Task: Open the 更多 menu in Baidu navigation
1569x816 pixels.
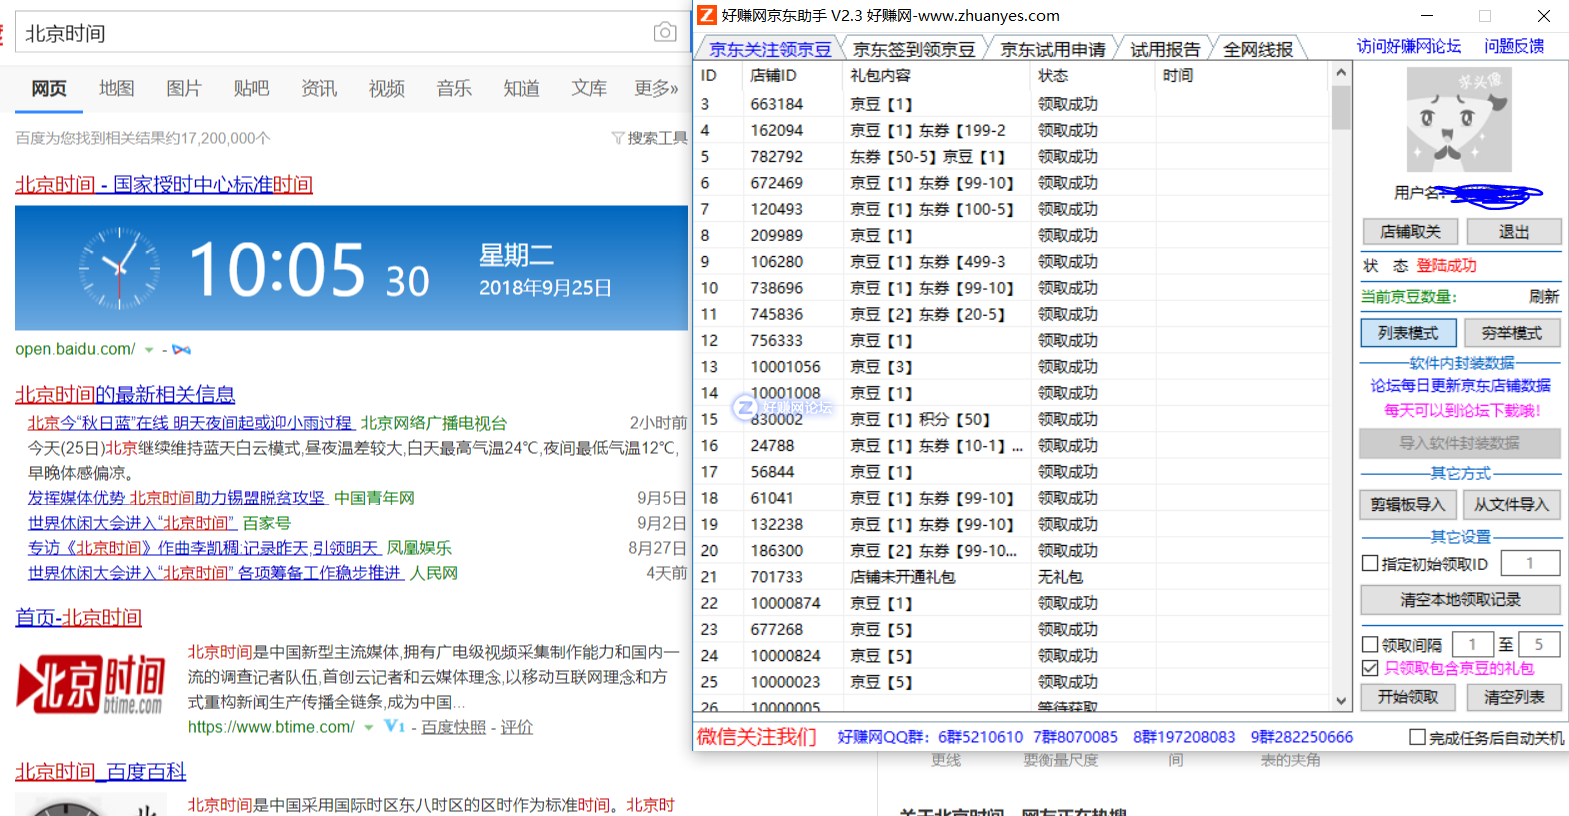Action: pos(656,88)
